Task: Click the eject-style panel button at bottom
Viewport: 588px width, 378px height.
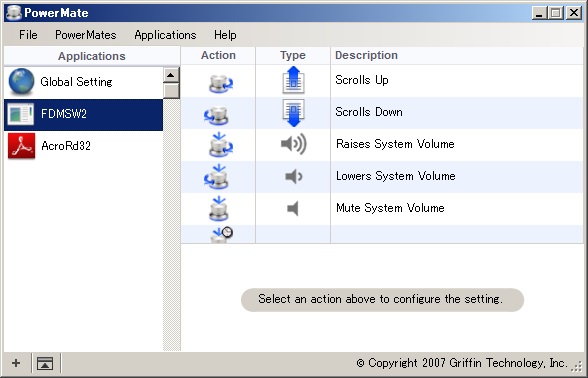Action: click(x=45, y=363)
